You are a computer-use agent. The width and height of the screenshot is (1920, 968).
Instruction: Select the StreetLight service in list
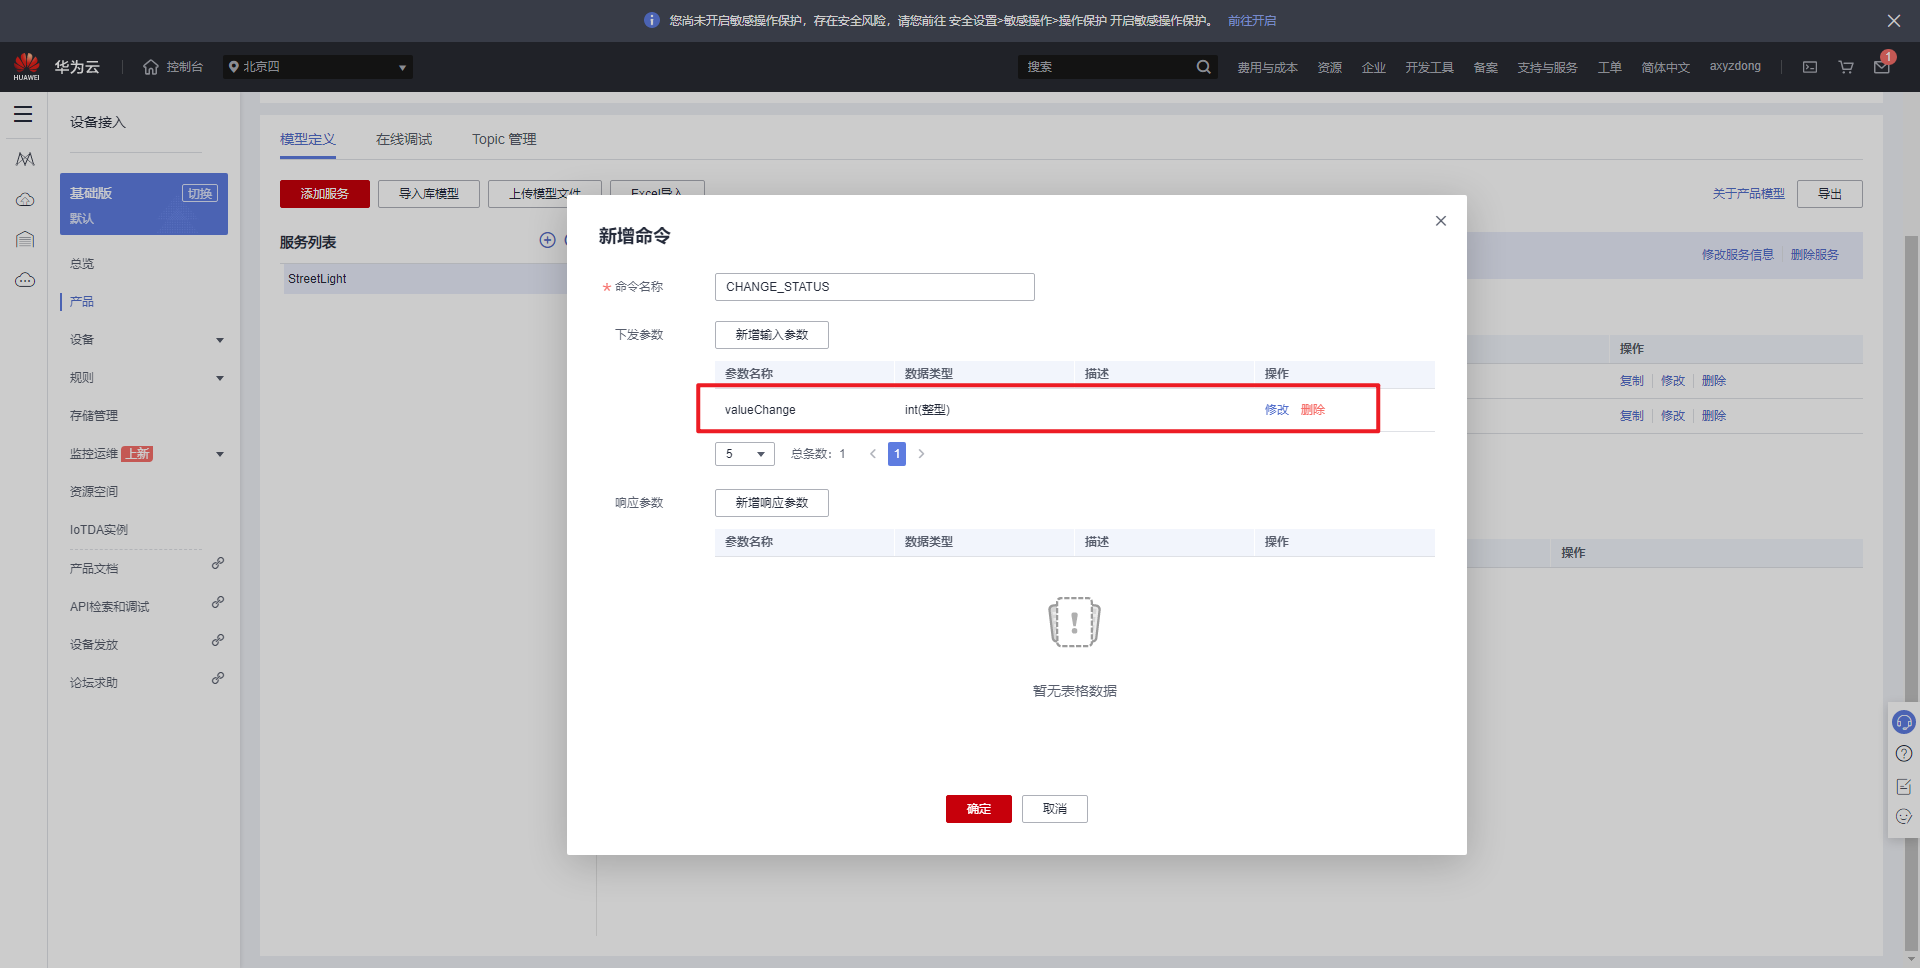point(424,279)
